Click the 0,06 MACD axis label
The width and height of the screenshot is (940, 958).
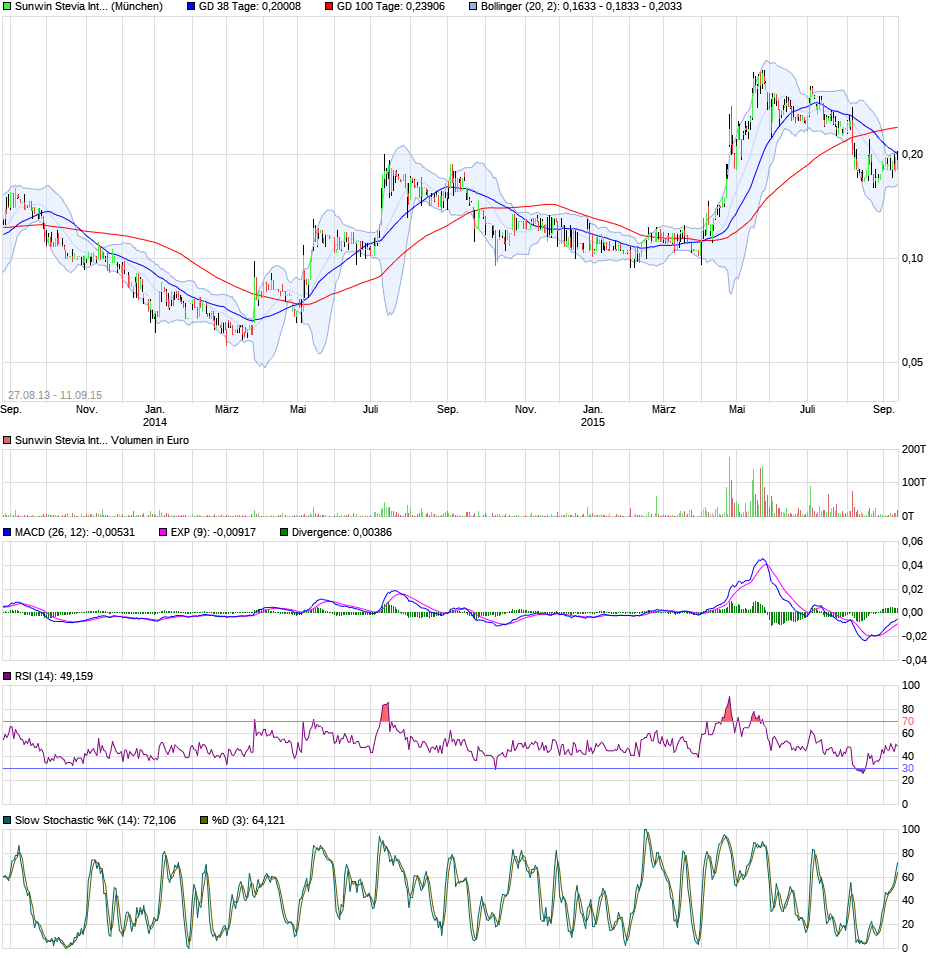coord(913,541)
